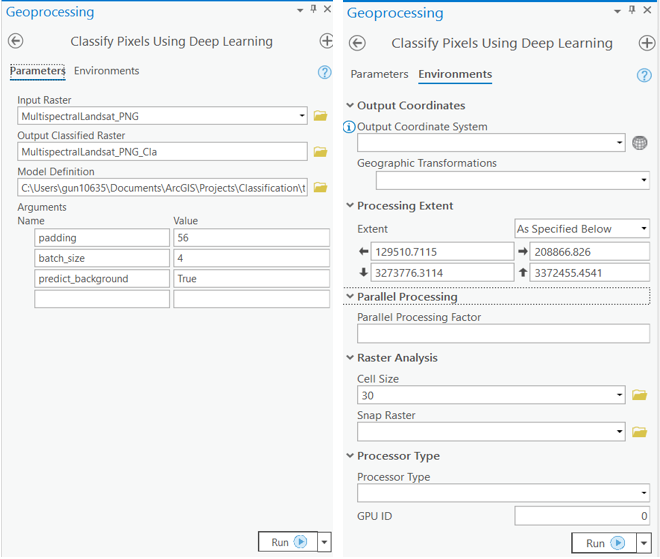Click Run button in left pane

[287, 542]
